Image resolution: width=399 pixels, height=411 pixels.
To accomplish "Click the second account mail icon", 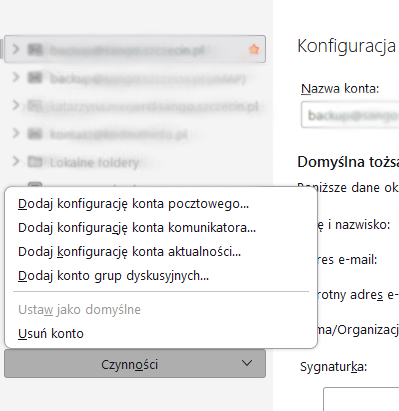I will [35, 78].
